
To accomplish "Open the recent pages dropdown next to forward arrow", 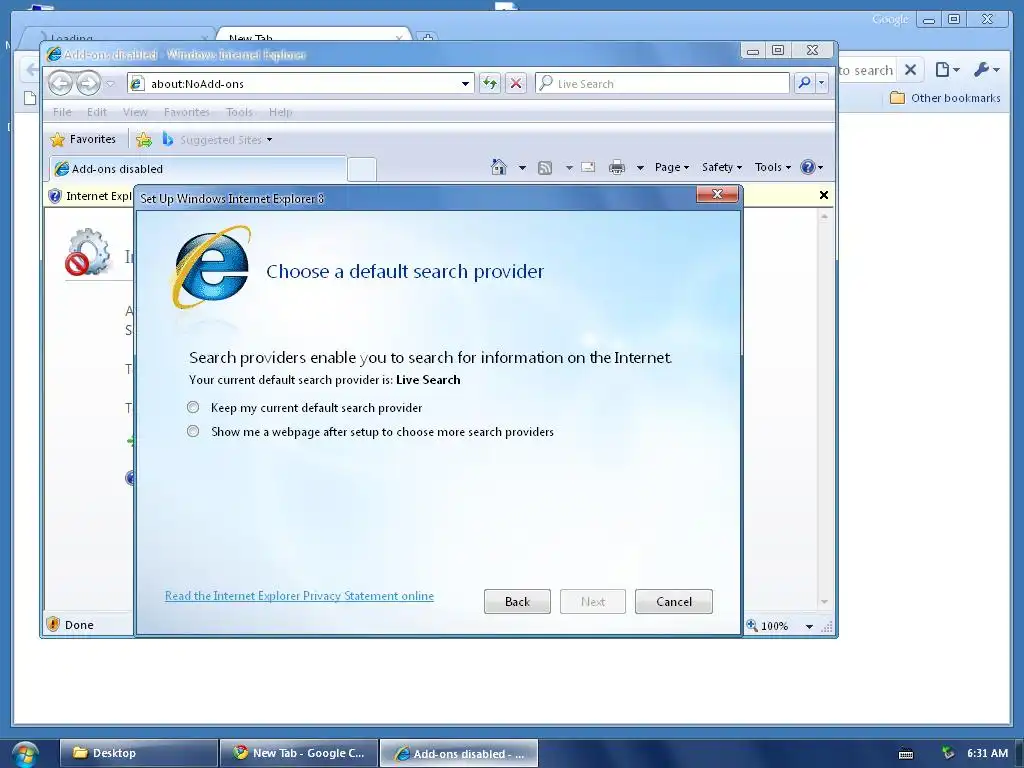I will (110, 84).
